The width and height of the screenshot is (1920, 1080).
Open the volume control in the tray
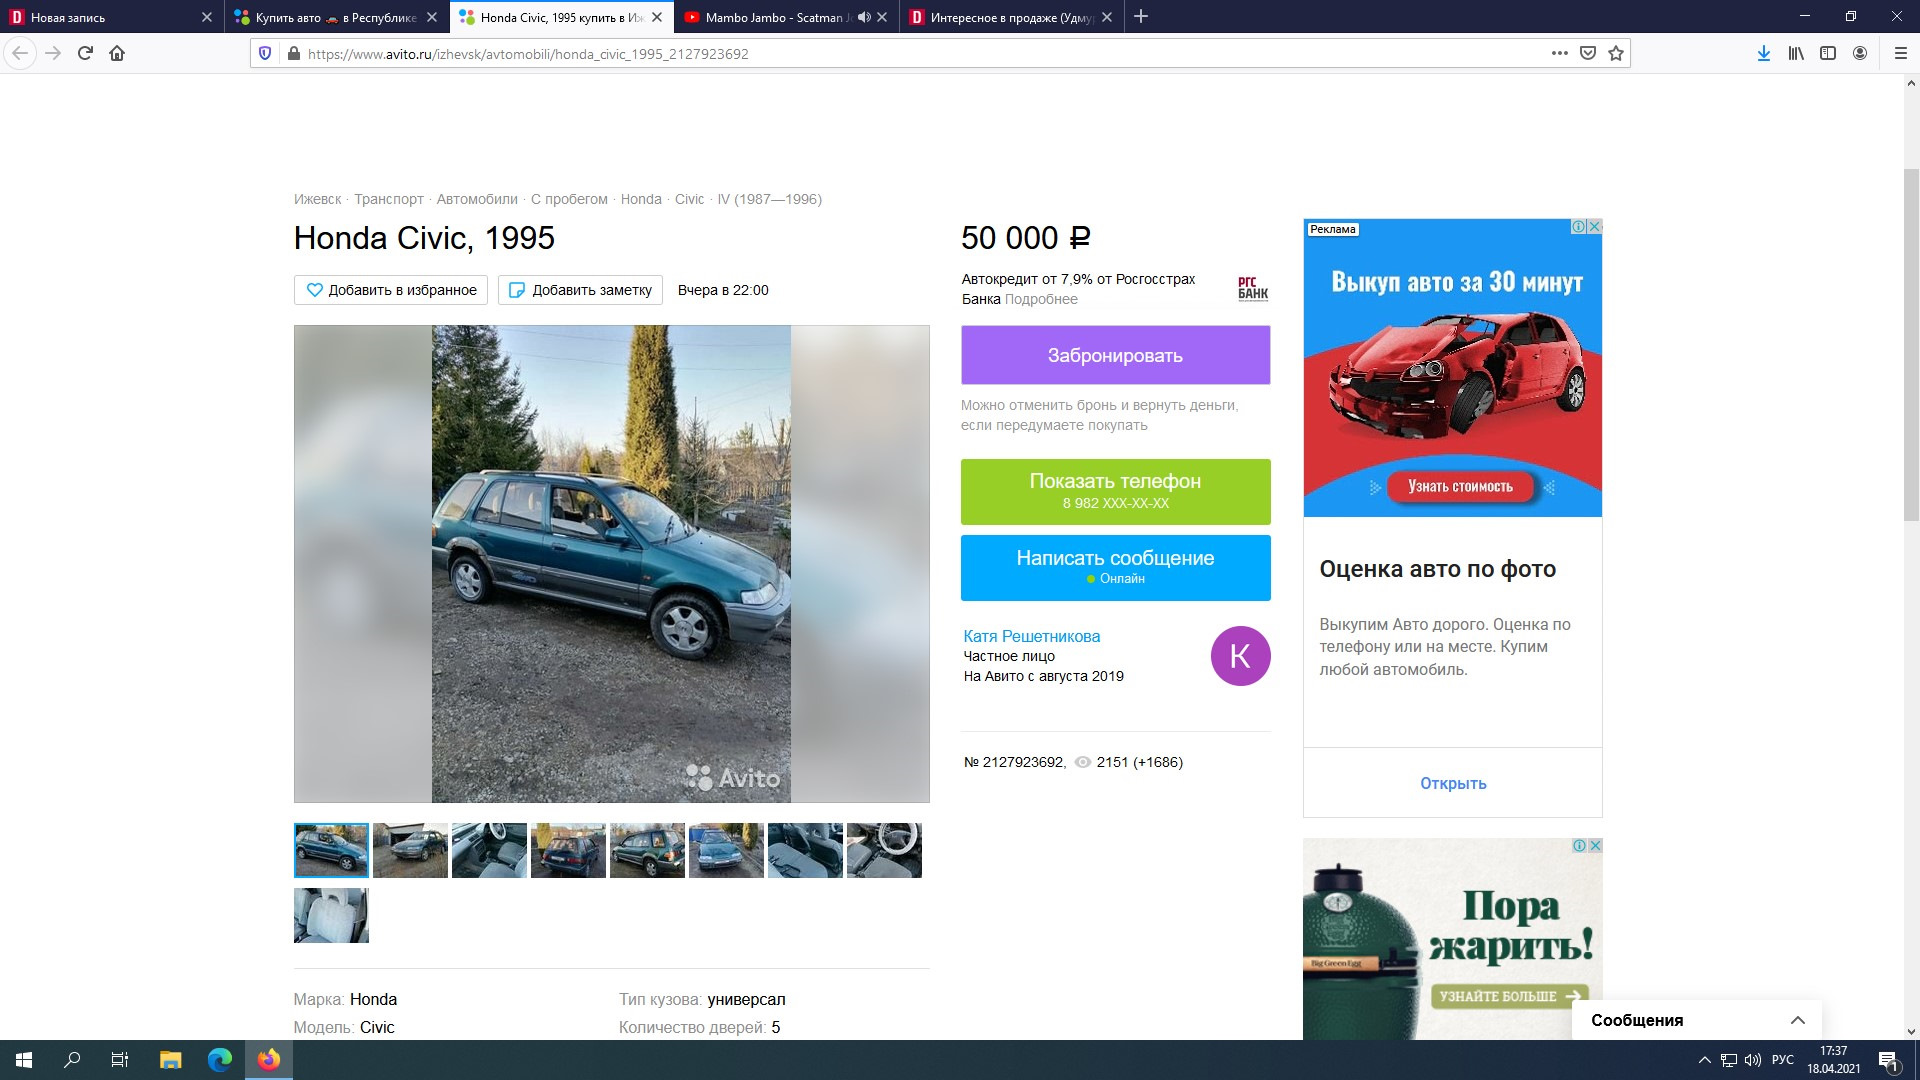(x=1753, y=1060)
